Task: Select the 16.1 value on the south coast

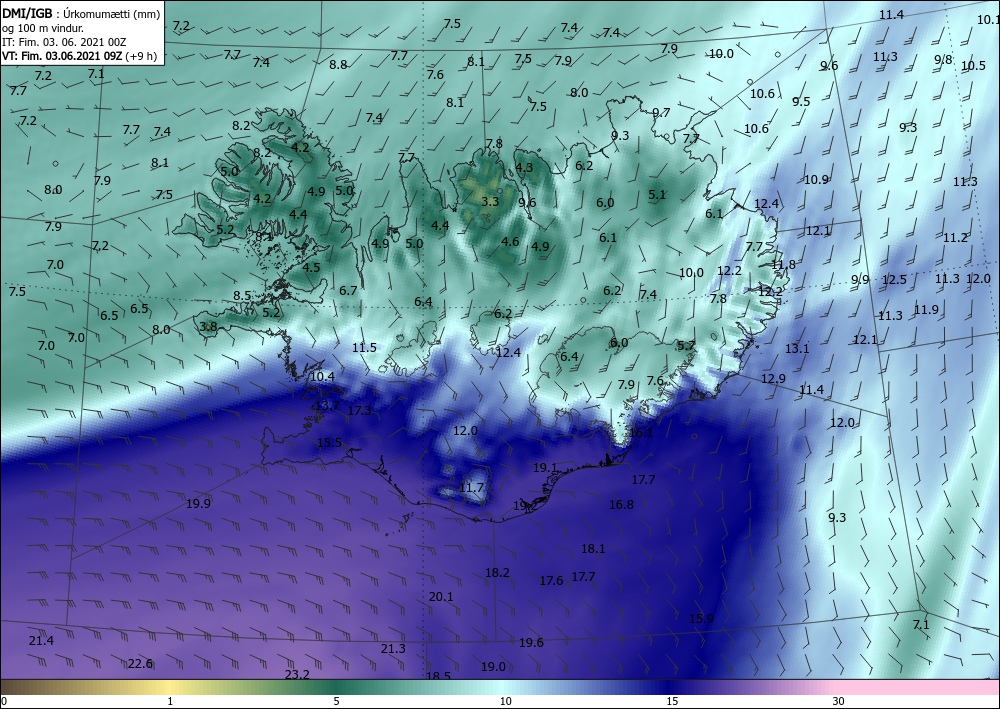Action: point(641,433)
